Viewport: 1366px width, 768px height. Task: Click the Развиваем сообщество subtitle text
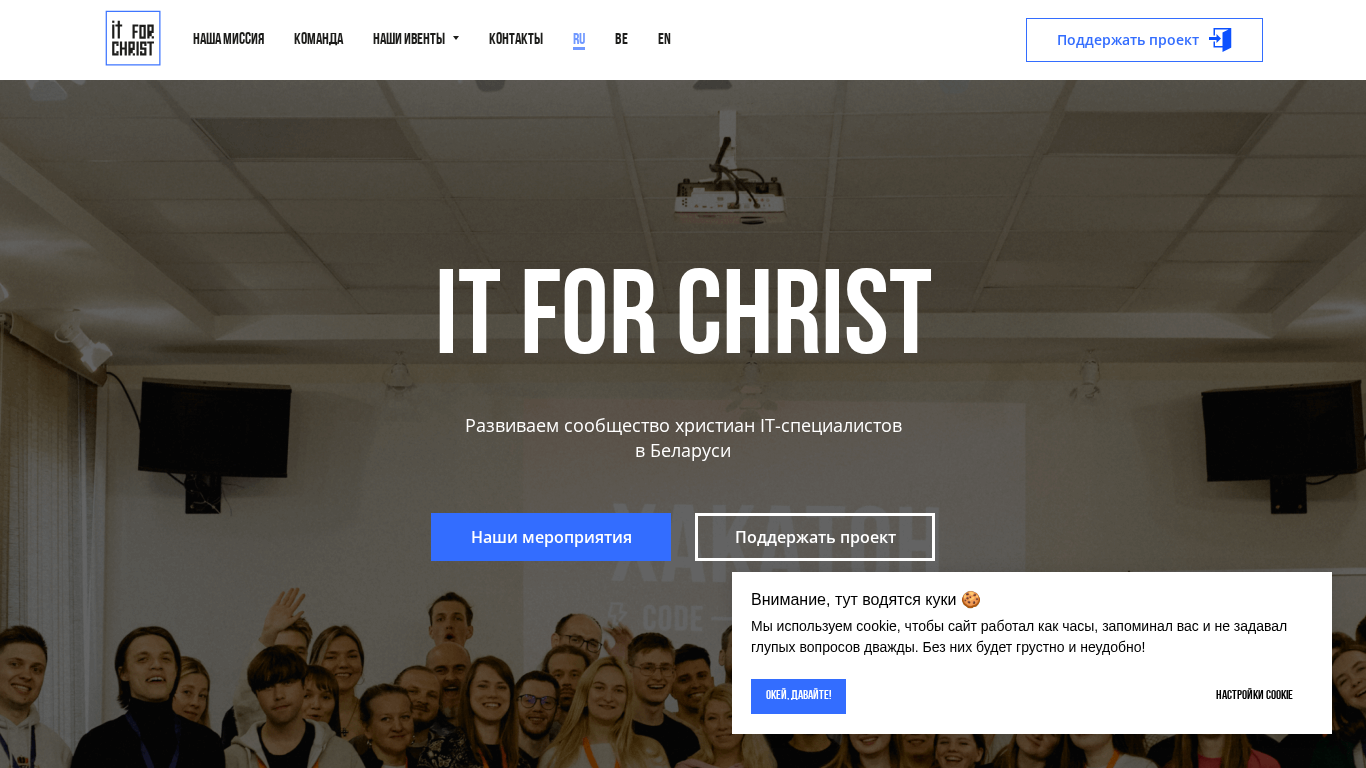pyautogui.click(x=683, y=438)
